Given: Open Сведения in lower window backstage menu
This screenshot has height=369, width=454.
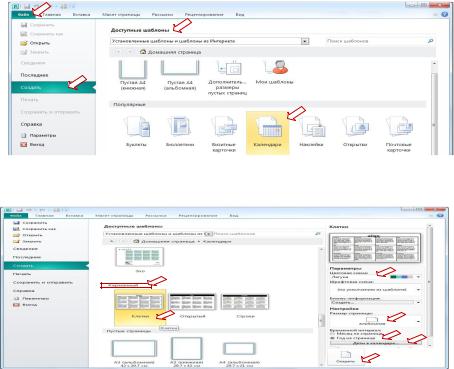Looking at the screenshot, I should [x=25, y=249].
